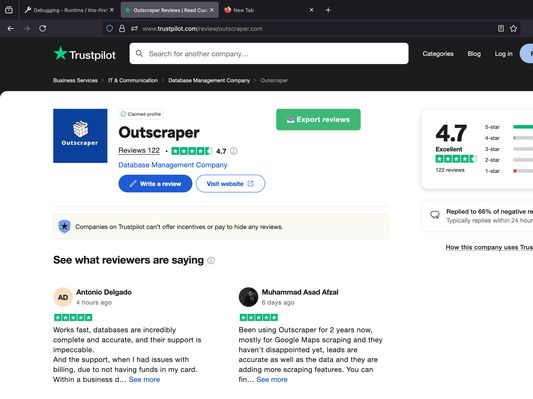Click the browser back arrow
533x399 pixels.
[11, 29]
